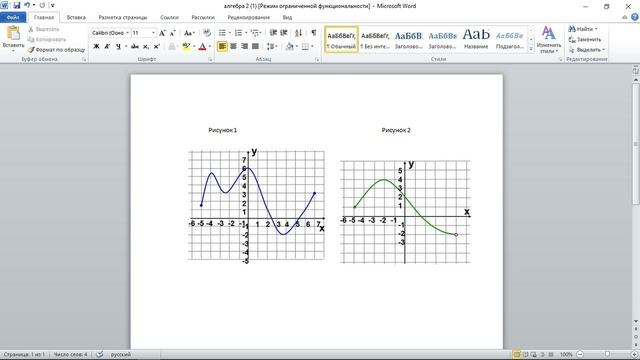The height and width of the screenshot is (360, 640).
Task: Adjust the zoom slider in status bar
Action: pyautogui.click(x=607, y=354)
